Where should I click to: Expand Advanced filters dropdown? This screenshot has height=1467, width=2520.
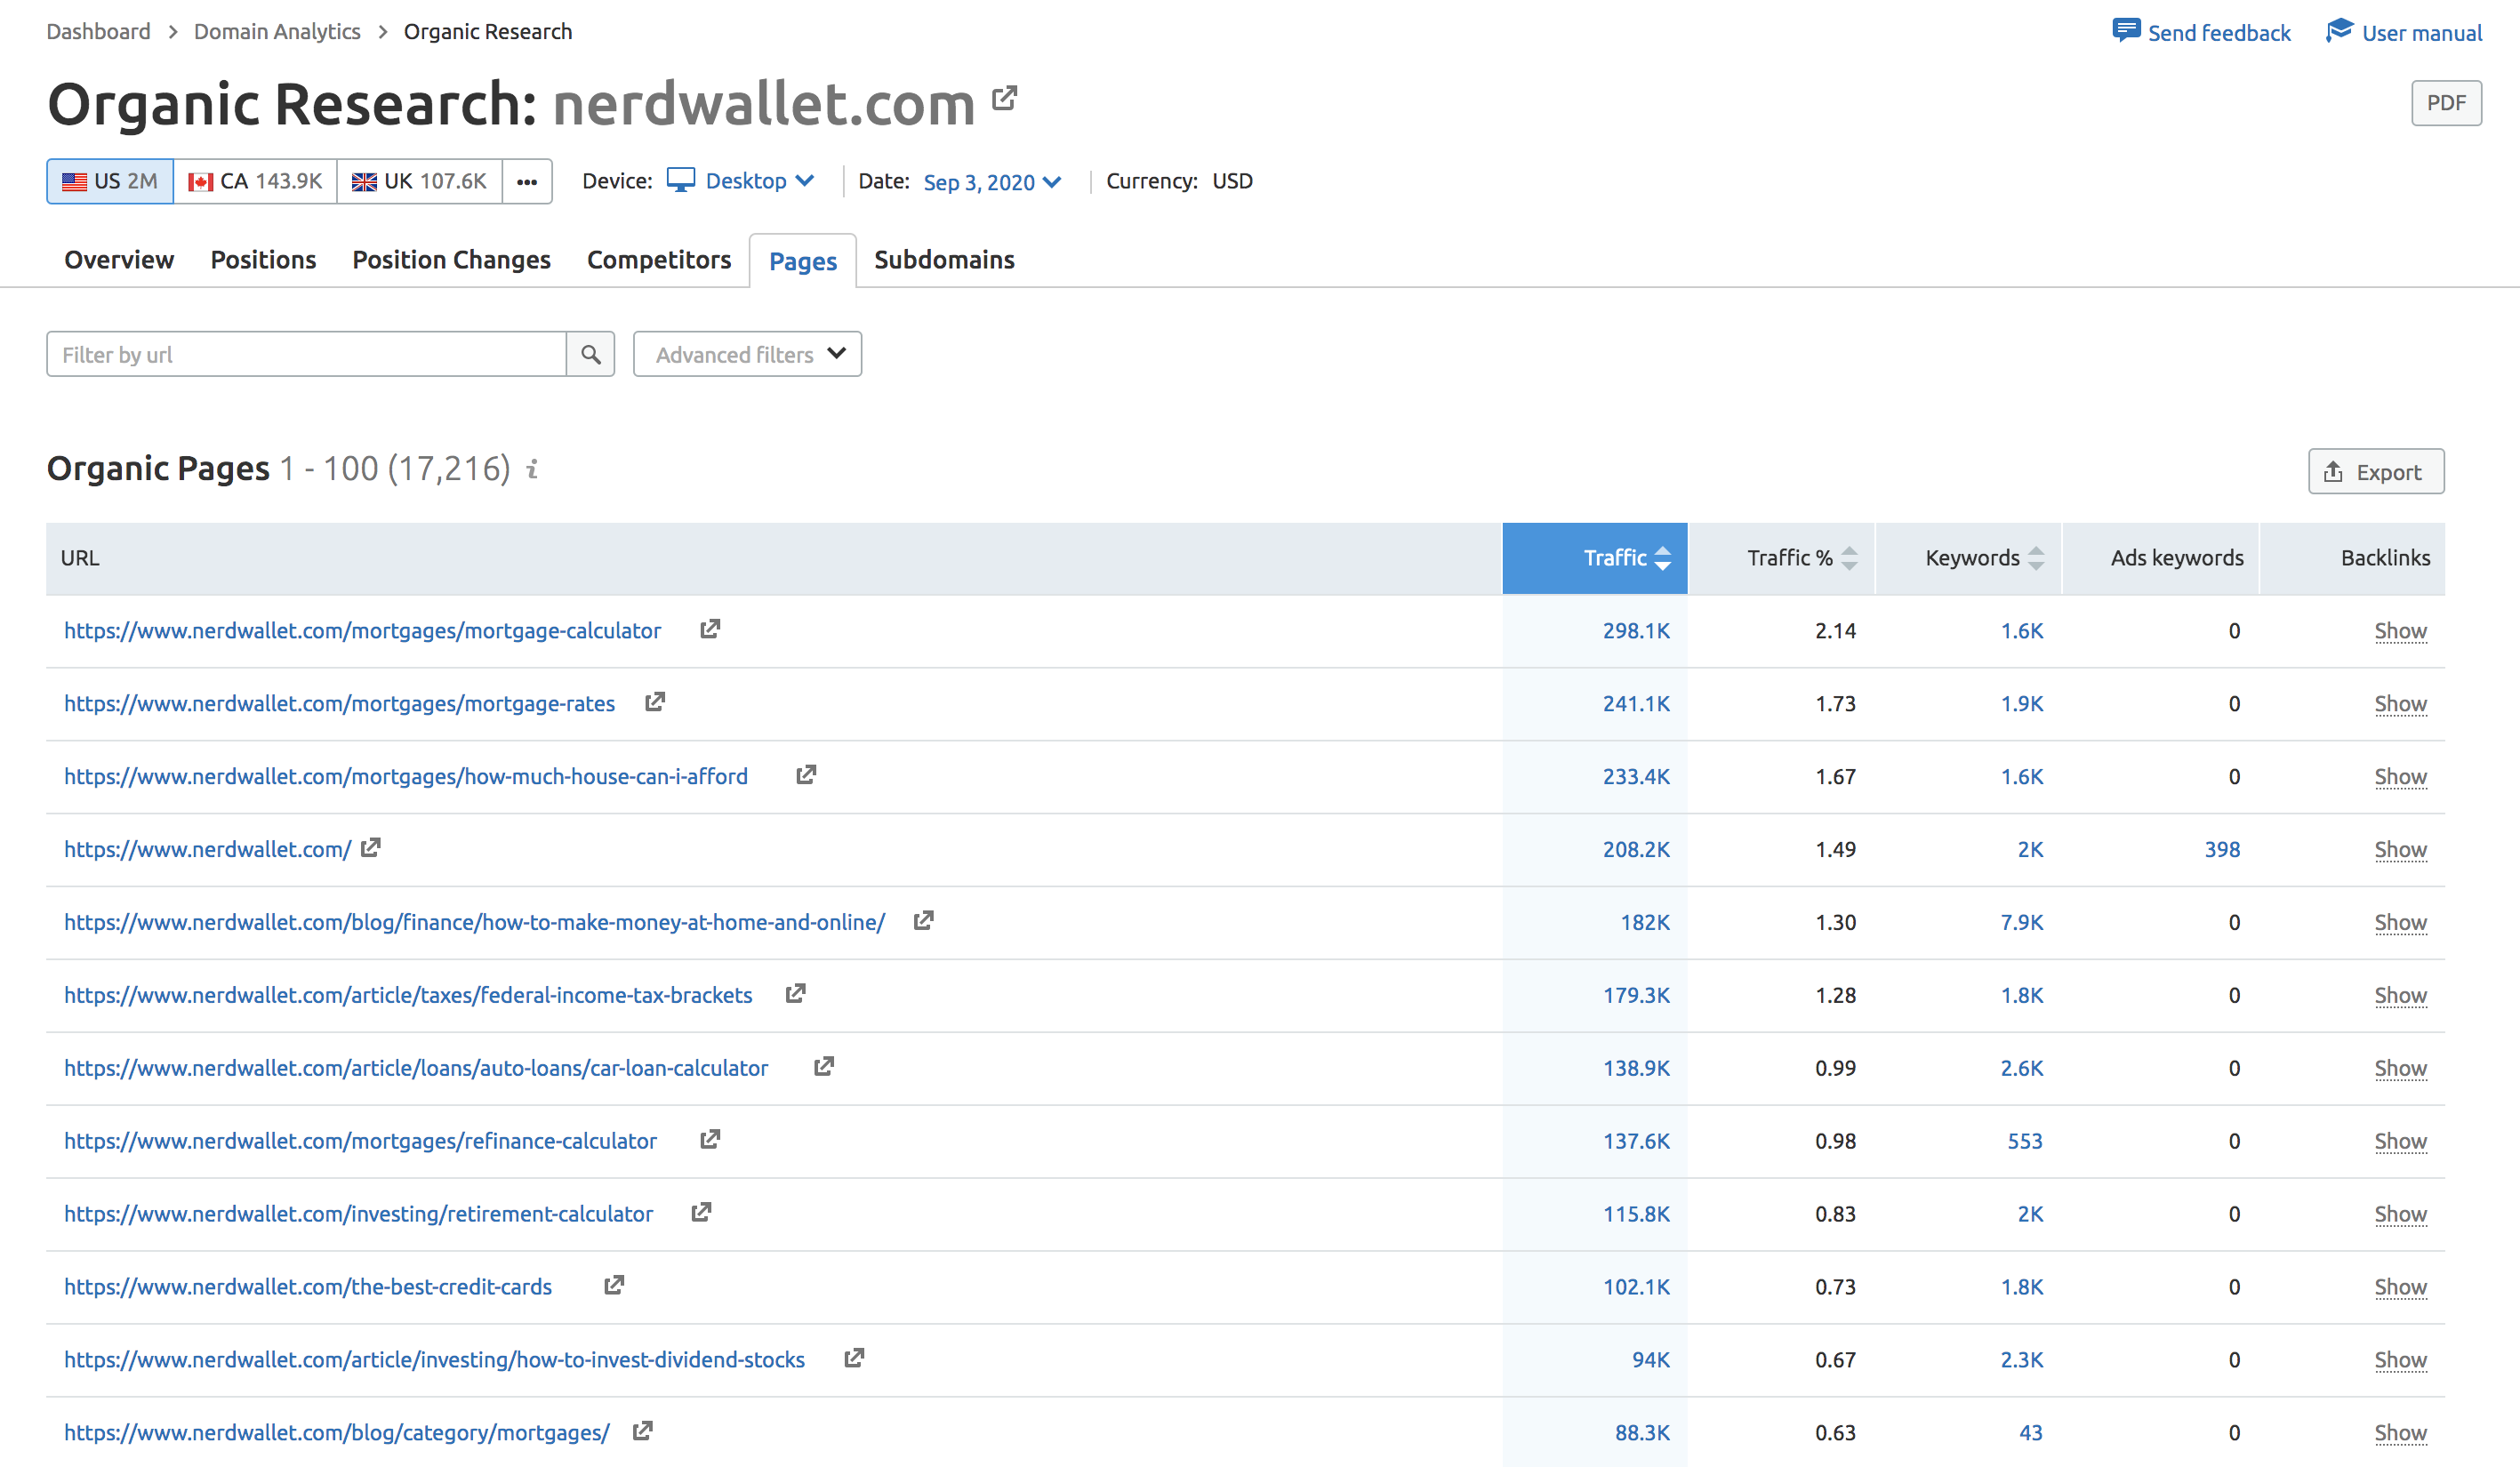748,354
